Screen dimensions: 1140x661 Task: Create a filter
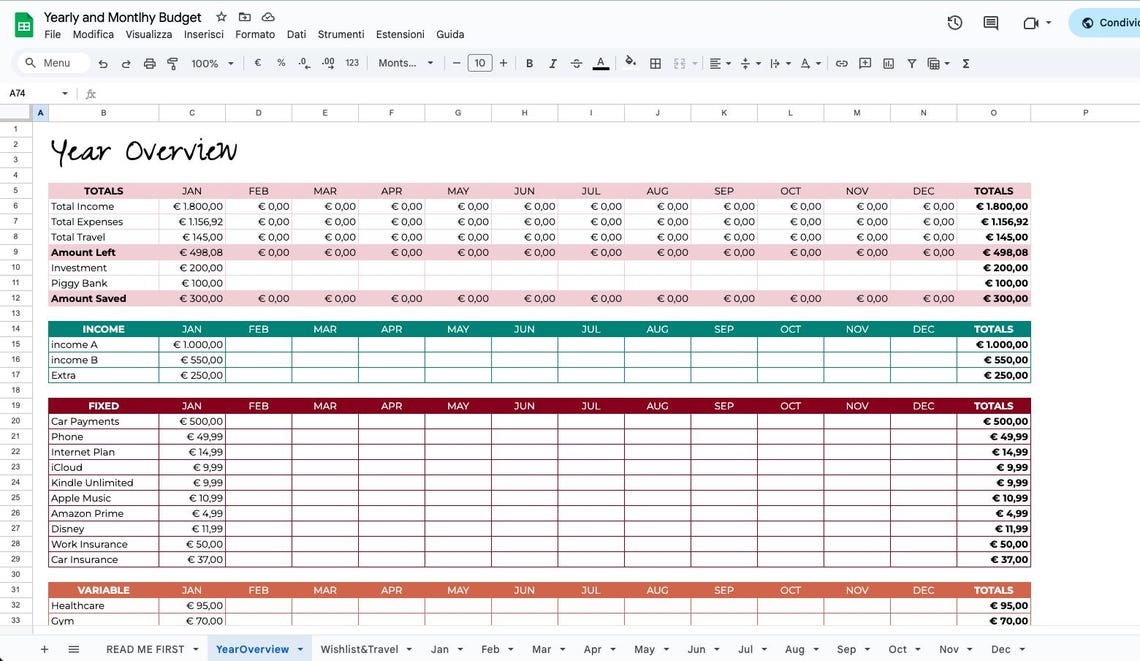tap(911, 62)
